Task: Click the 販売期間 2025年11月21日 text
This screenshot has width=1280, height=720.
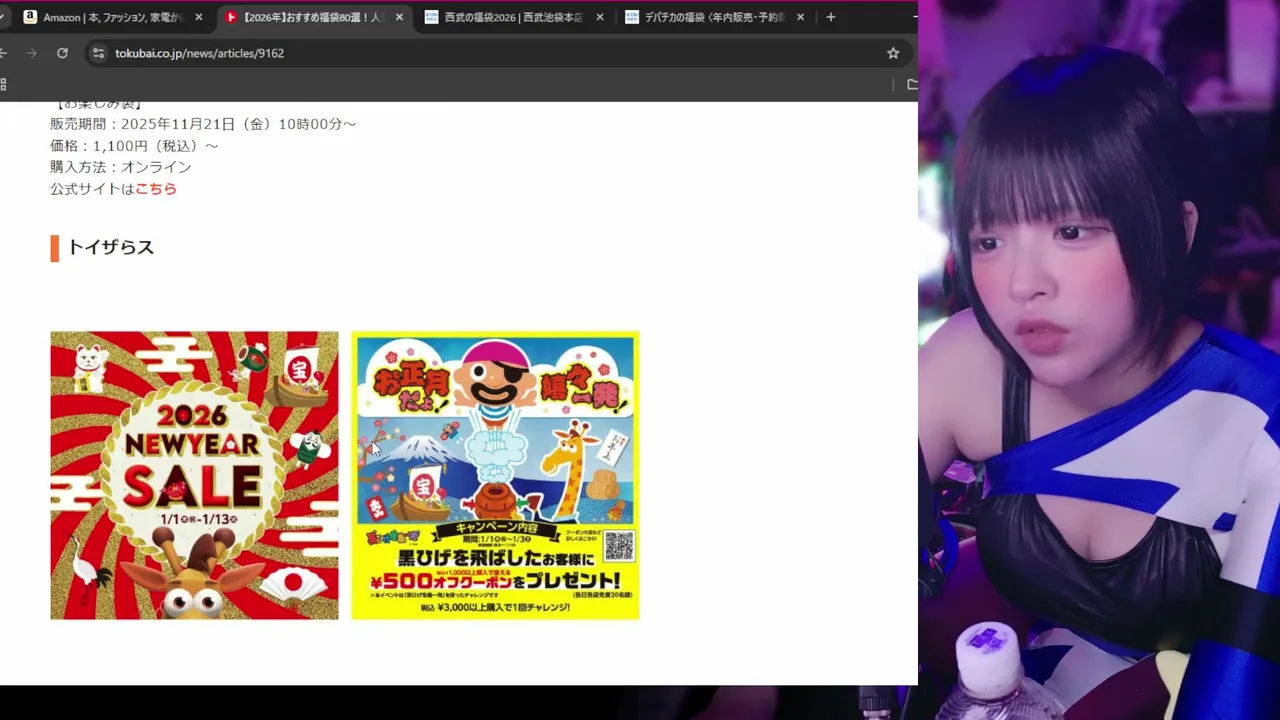Action: pos(203,124)
